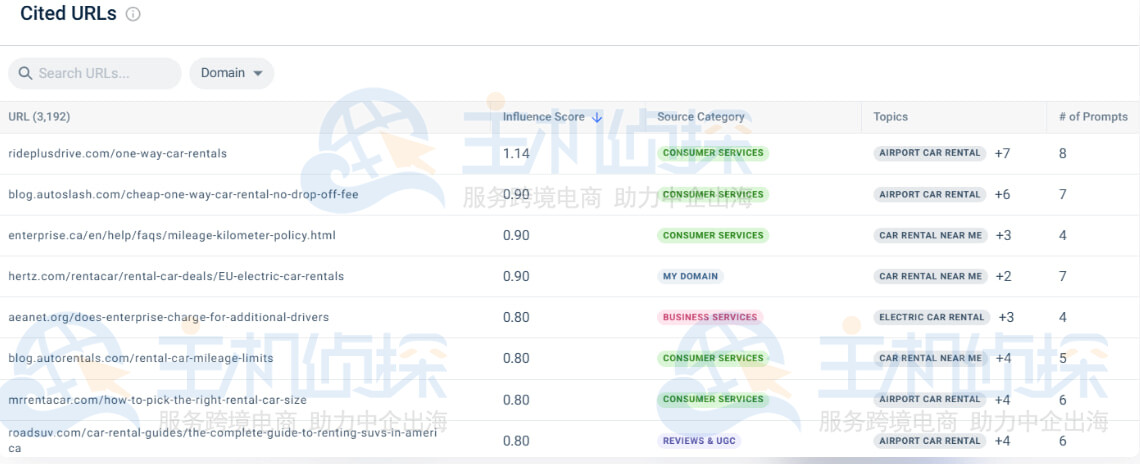Expand the +3 topics in enterprise.ca row
The image size is (1140, 464).
point(1003,236)
